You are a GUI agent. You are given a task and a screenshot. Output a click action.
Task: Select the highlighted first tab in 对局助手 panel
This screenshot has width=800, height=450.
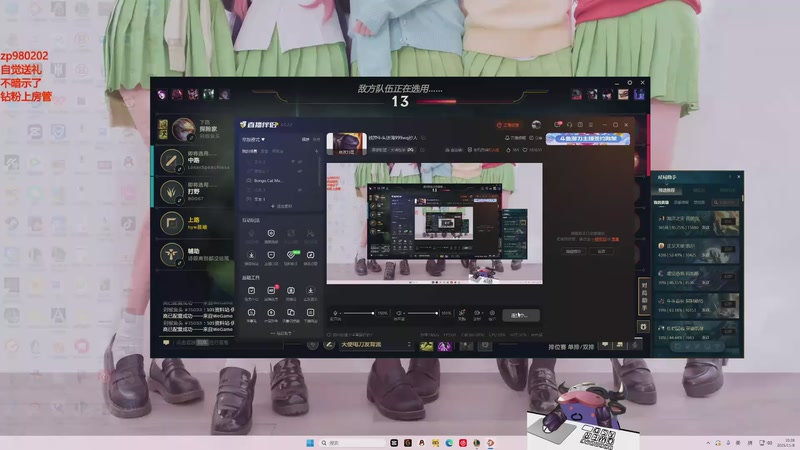pos(666,190)
